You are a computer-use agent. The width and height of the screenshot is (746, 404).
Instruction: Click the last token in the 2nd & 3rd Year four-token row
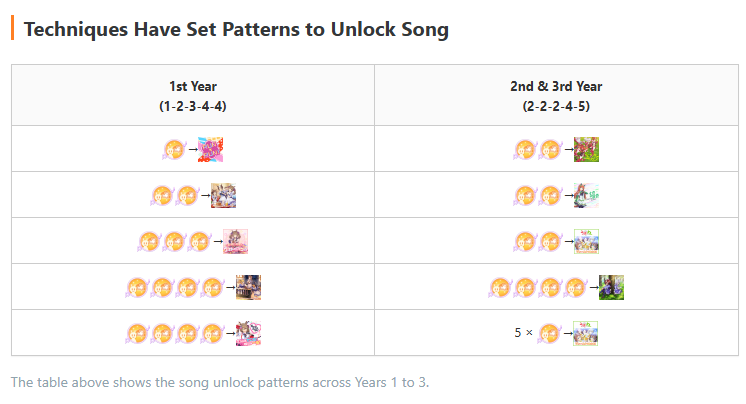575,287
